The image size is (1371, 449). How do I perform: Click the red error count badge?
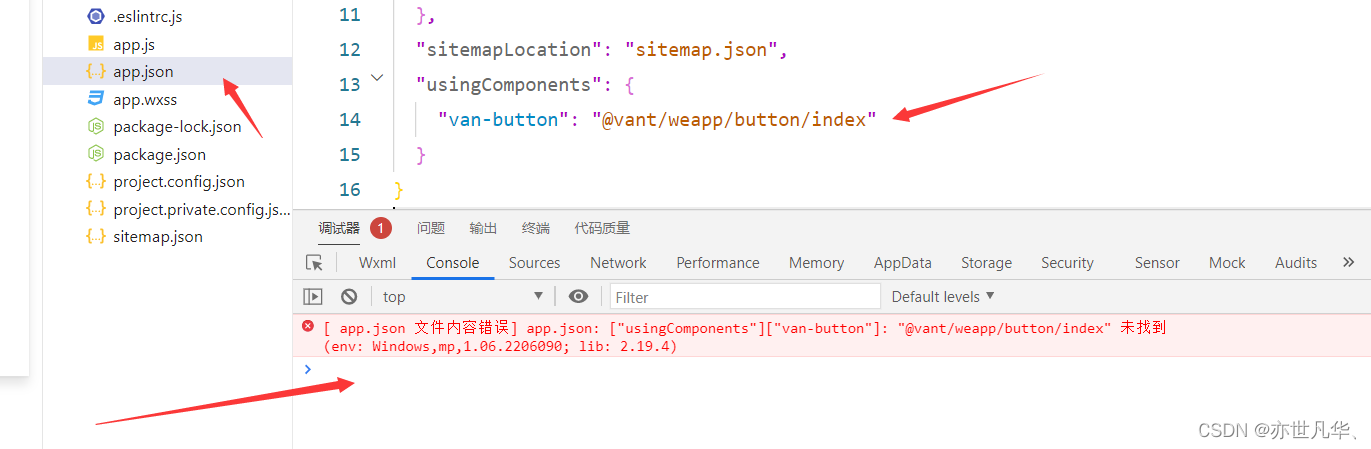pos(381,228)
